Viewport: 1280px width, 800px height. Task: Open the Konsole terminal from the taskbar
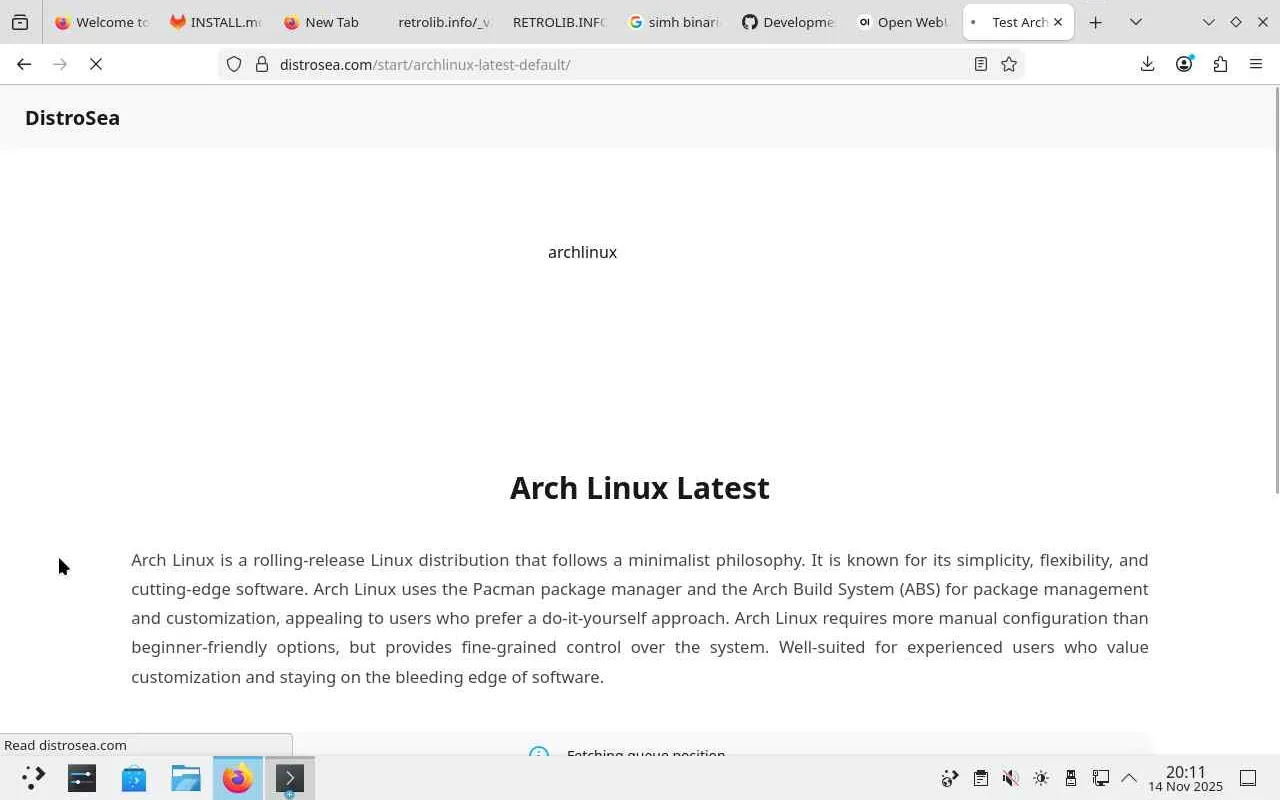(290, 778)
